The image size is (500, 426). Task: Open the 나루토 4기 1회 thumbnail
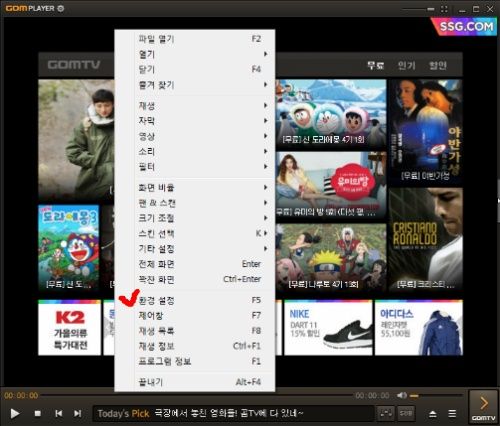coord(331,257)
